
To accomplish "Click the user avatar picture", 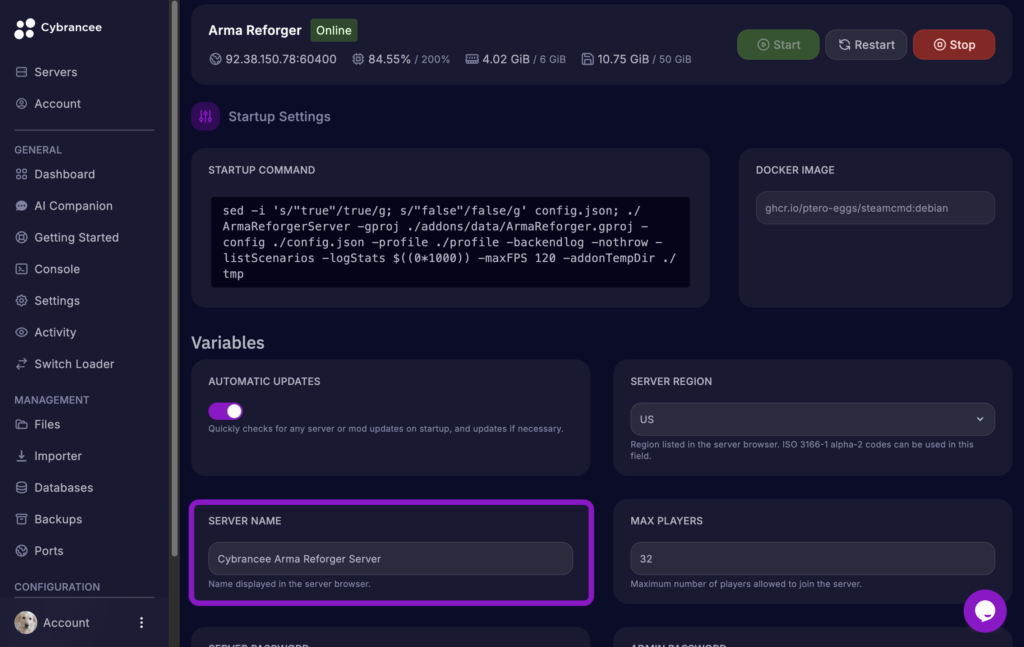I will tap(26, 622).
